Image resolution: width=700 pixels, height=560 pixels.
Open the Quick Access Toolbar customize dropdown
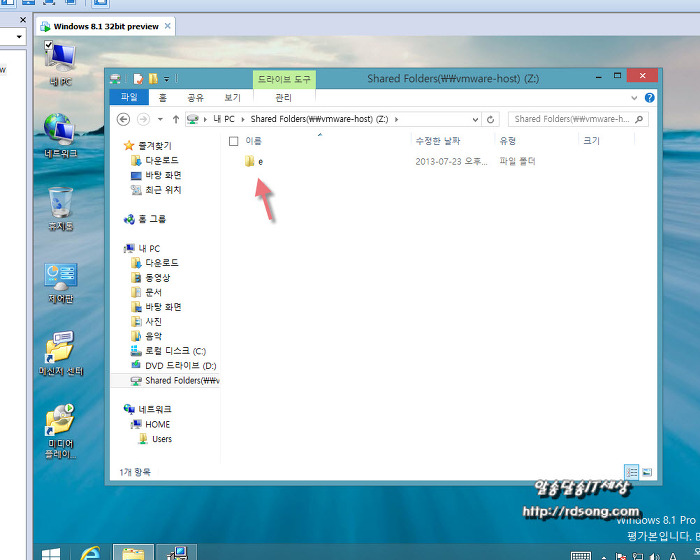tap(168, 78)
